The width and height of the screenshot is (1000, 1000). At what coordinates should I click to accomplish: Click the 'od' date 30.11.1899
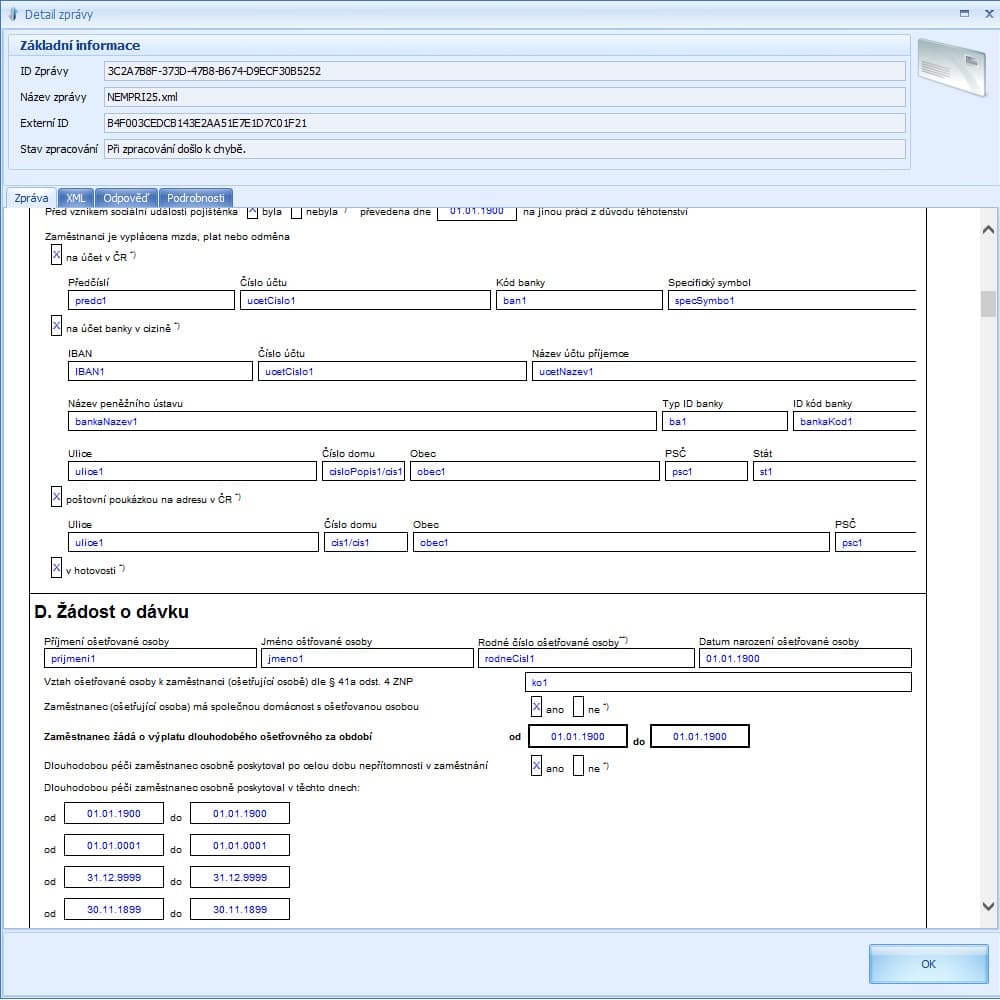click(114, 909)
